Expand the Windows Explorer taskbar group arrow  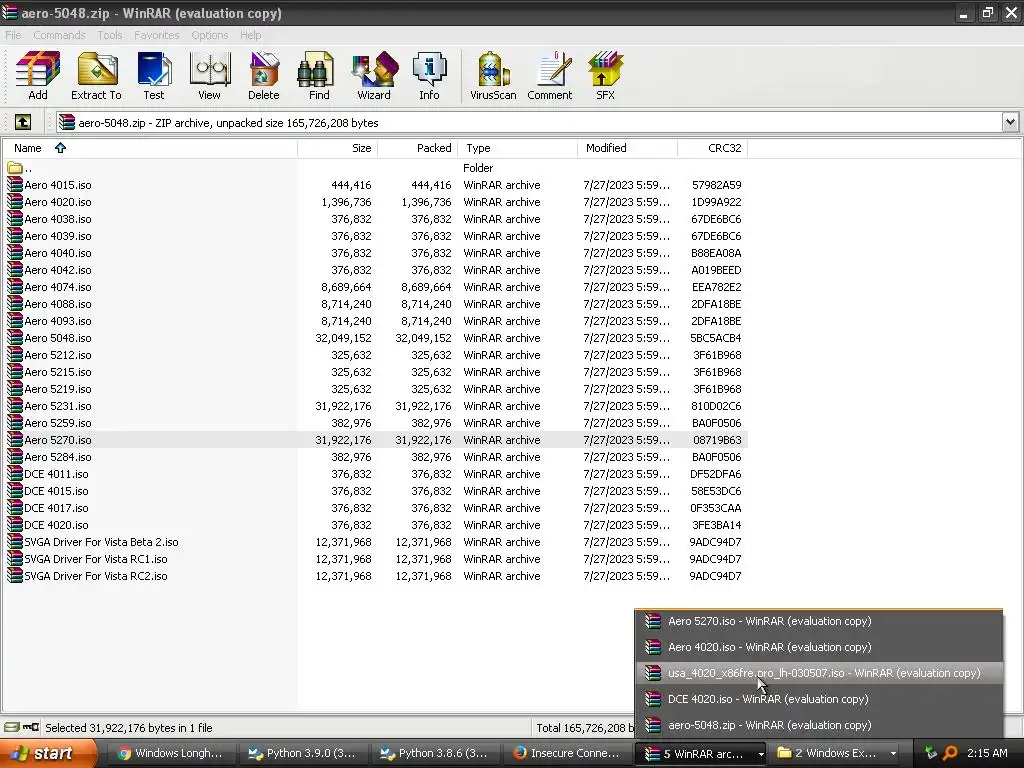(x=893, y=754)
